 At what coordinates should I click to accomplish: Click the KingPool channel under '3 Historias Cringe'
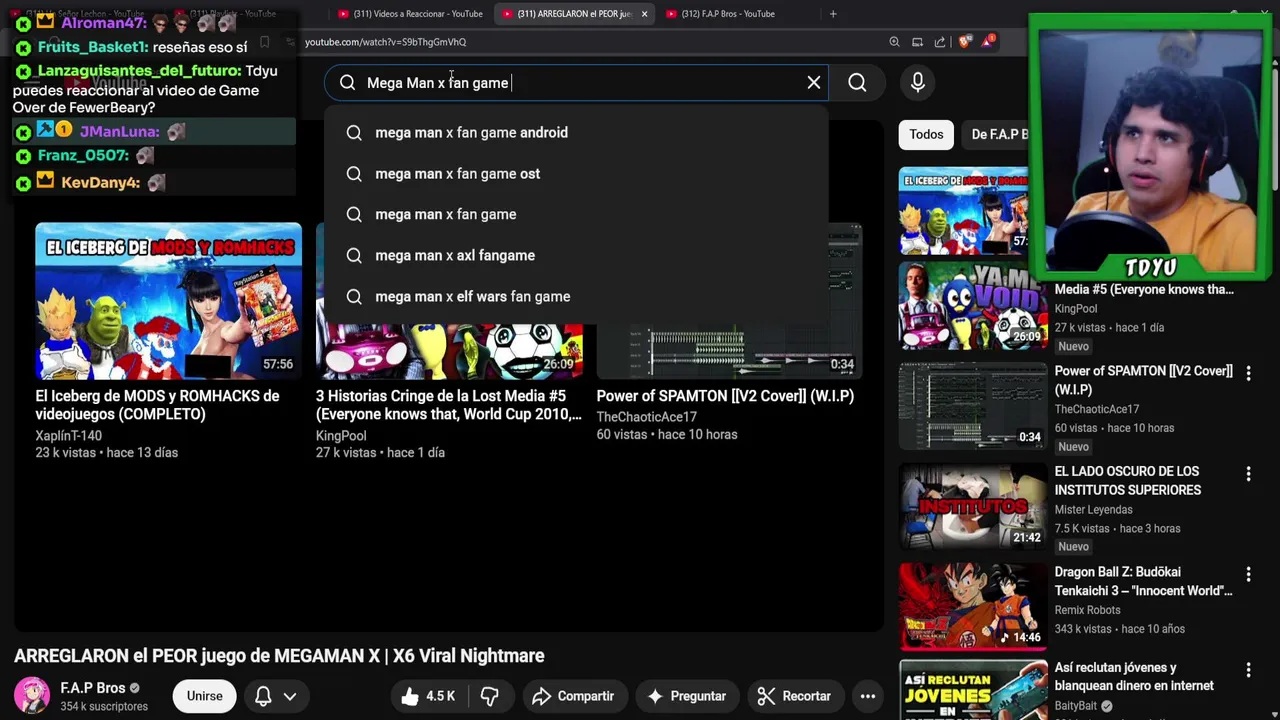pos(341,436)
